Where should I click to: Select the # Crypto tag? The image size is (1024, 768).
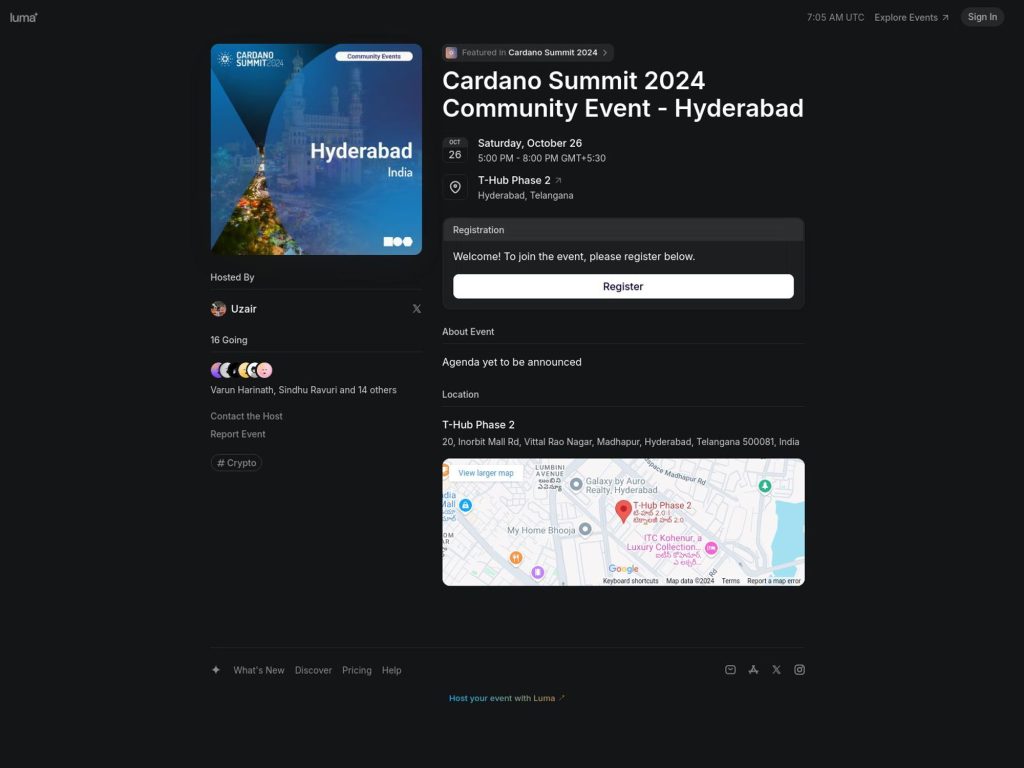[x=236, y=462]
